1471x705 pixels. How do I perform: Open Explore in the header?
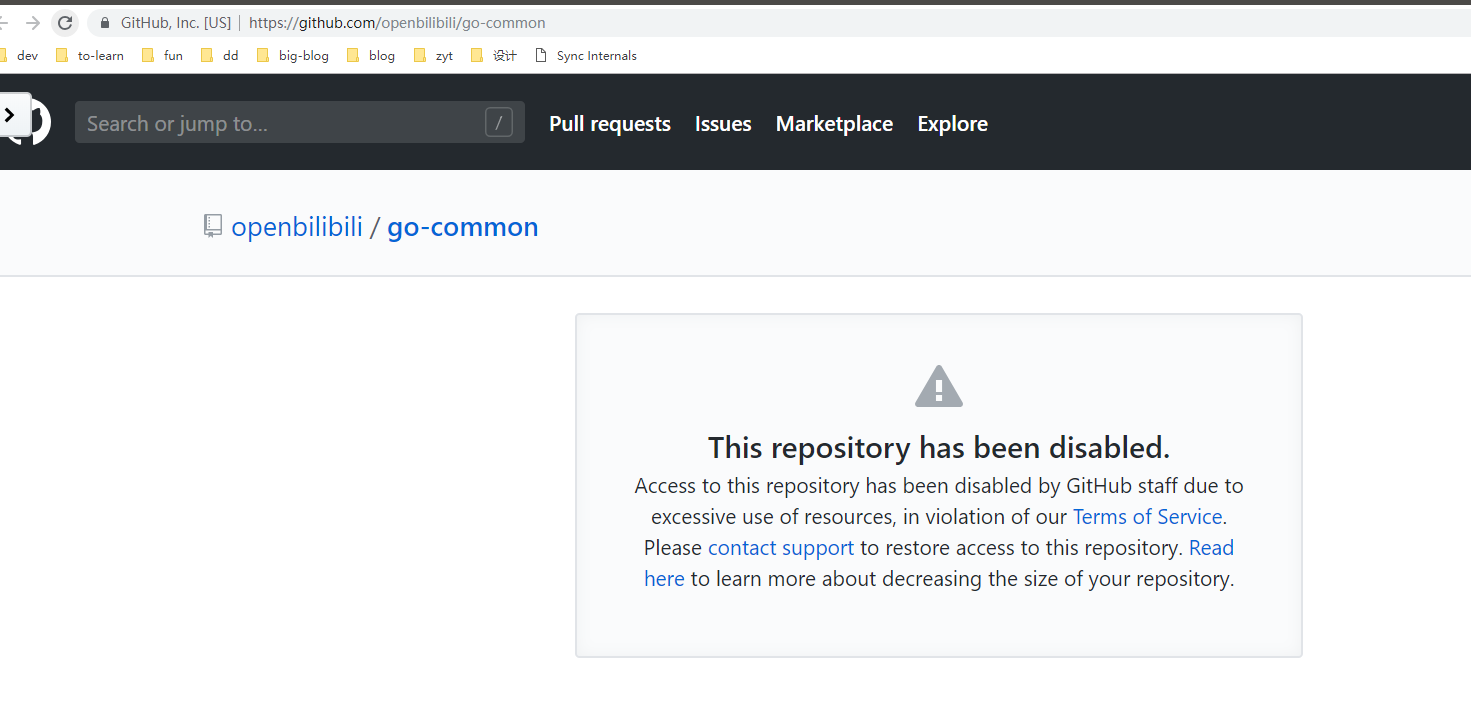pyautogui.click(x=952, y=124)
